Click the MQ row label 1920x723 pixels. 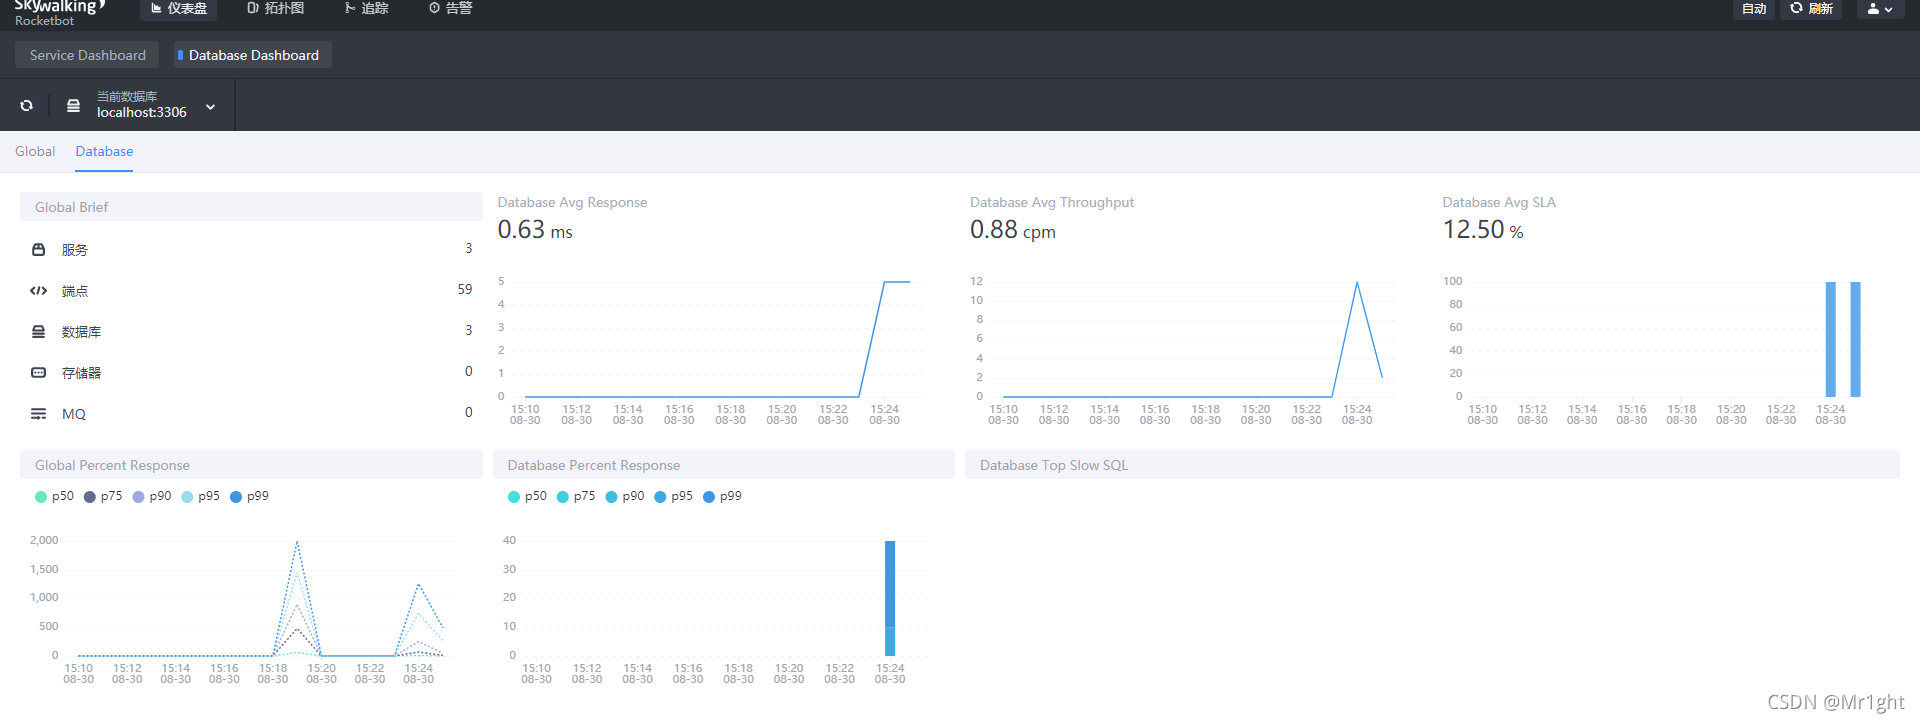74,414
